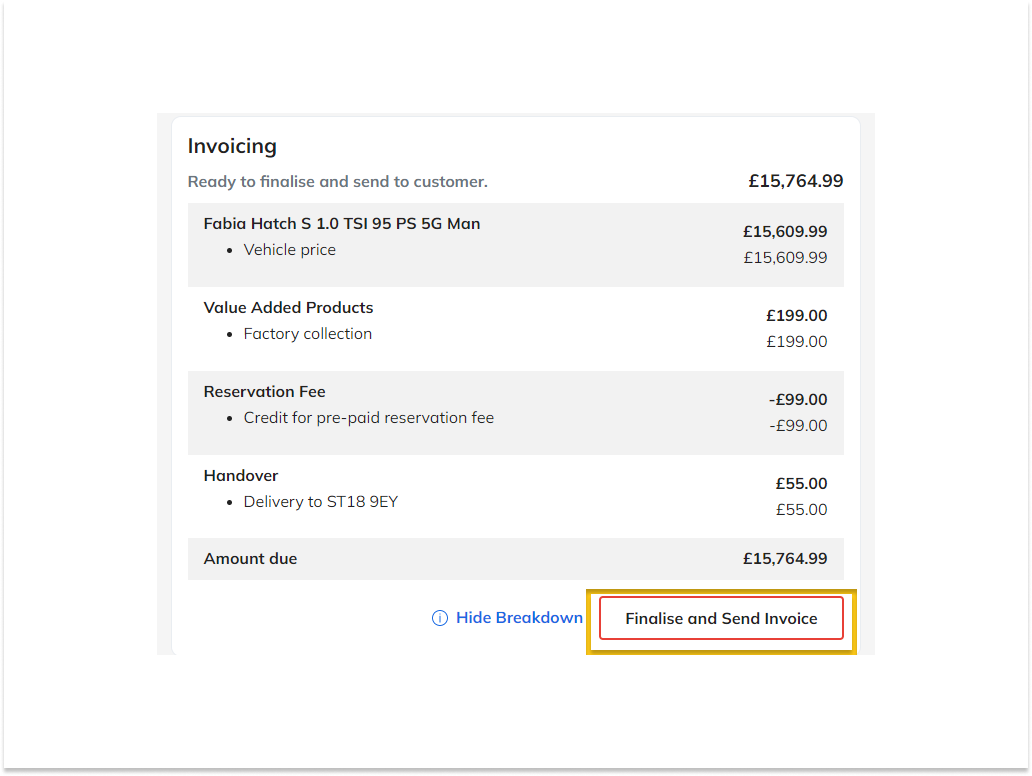Click the Amount due summary row
This screenshot has height=776, width=1032.
pyautogui.click(x=250, y=558)
